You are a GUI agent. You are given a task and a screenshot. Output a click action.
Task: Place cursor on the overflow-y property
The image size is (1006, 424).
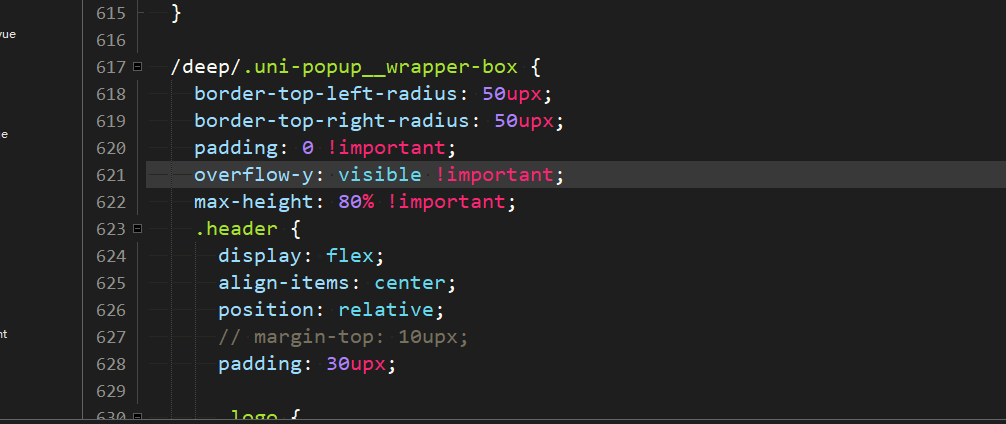point(254,174)
